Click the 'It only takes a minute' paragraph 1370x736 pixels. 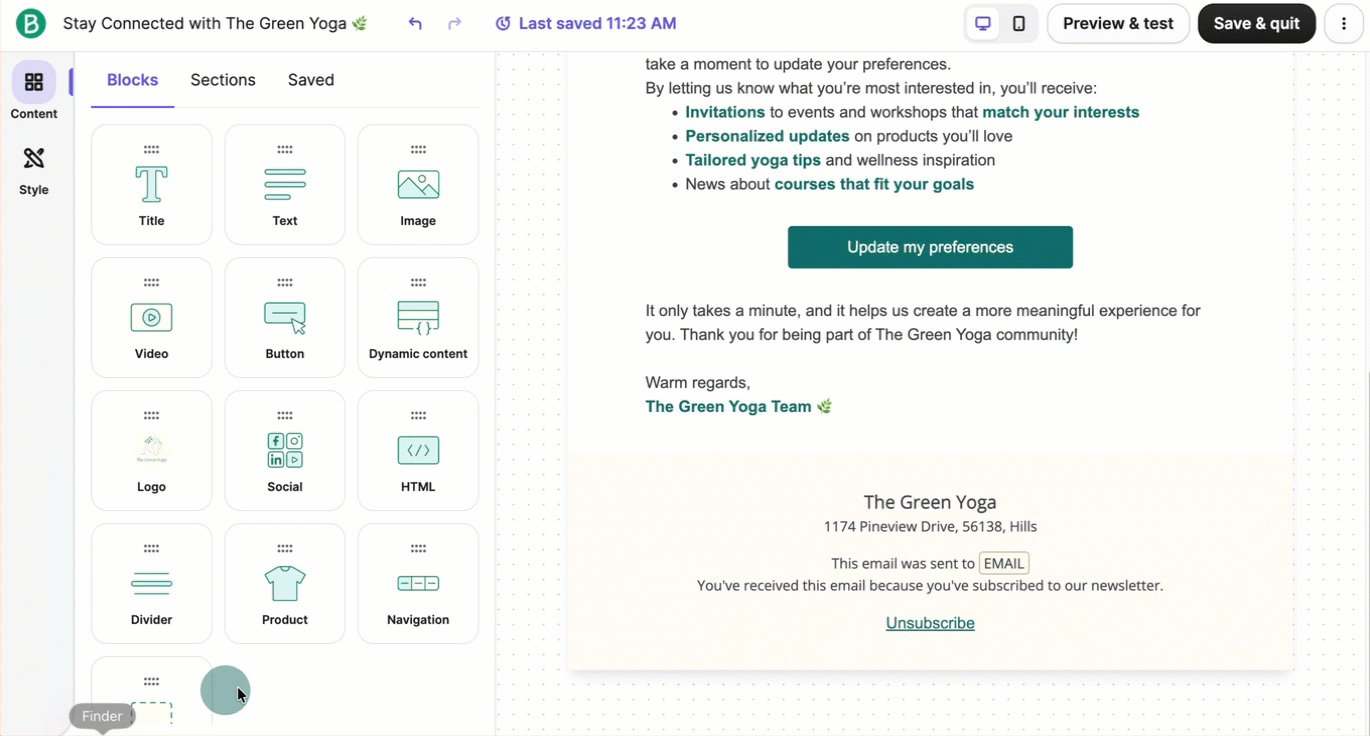[x=923, y=322]
